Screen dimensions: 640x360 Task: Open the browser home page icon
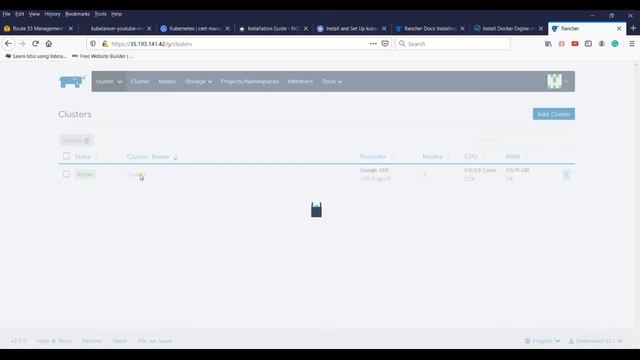pos(49,44)
